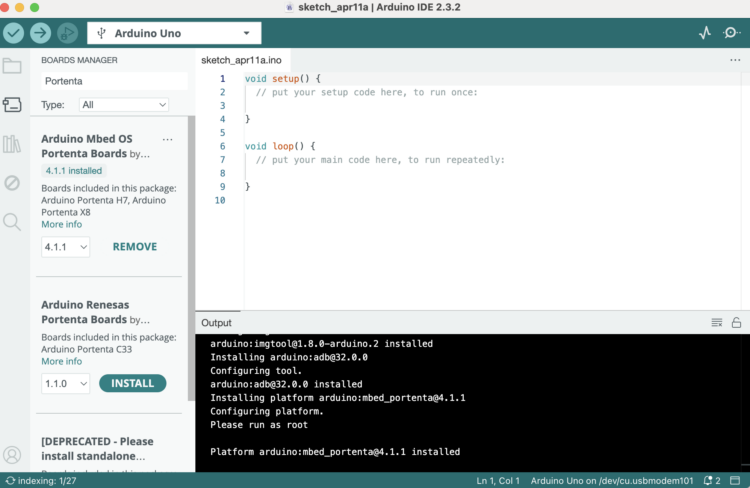The image size is (750, 488).
Task: Click the Ln 1, Col 1 status entry
Action: click(x=498, y=480)
